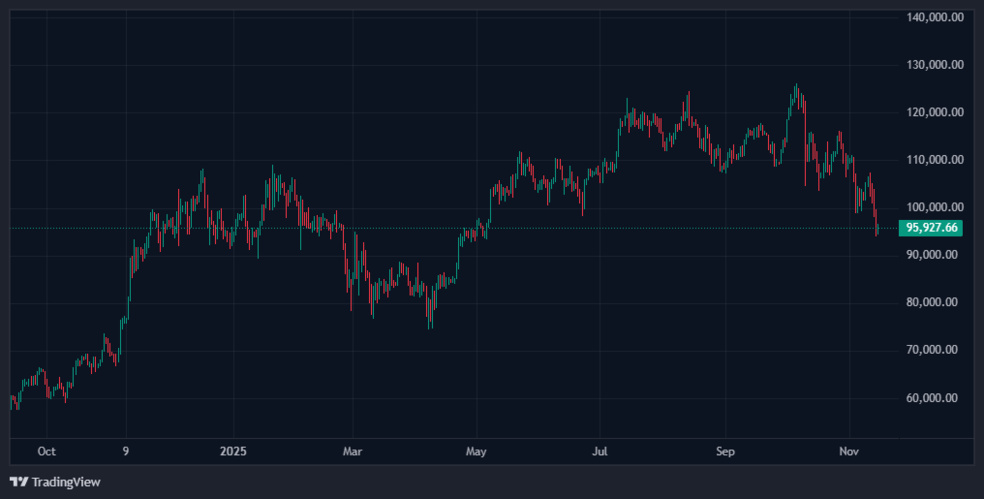Click the 70,000.00 price axis label
This screenshot has width=984, height=499.
point(935,350)
